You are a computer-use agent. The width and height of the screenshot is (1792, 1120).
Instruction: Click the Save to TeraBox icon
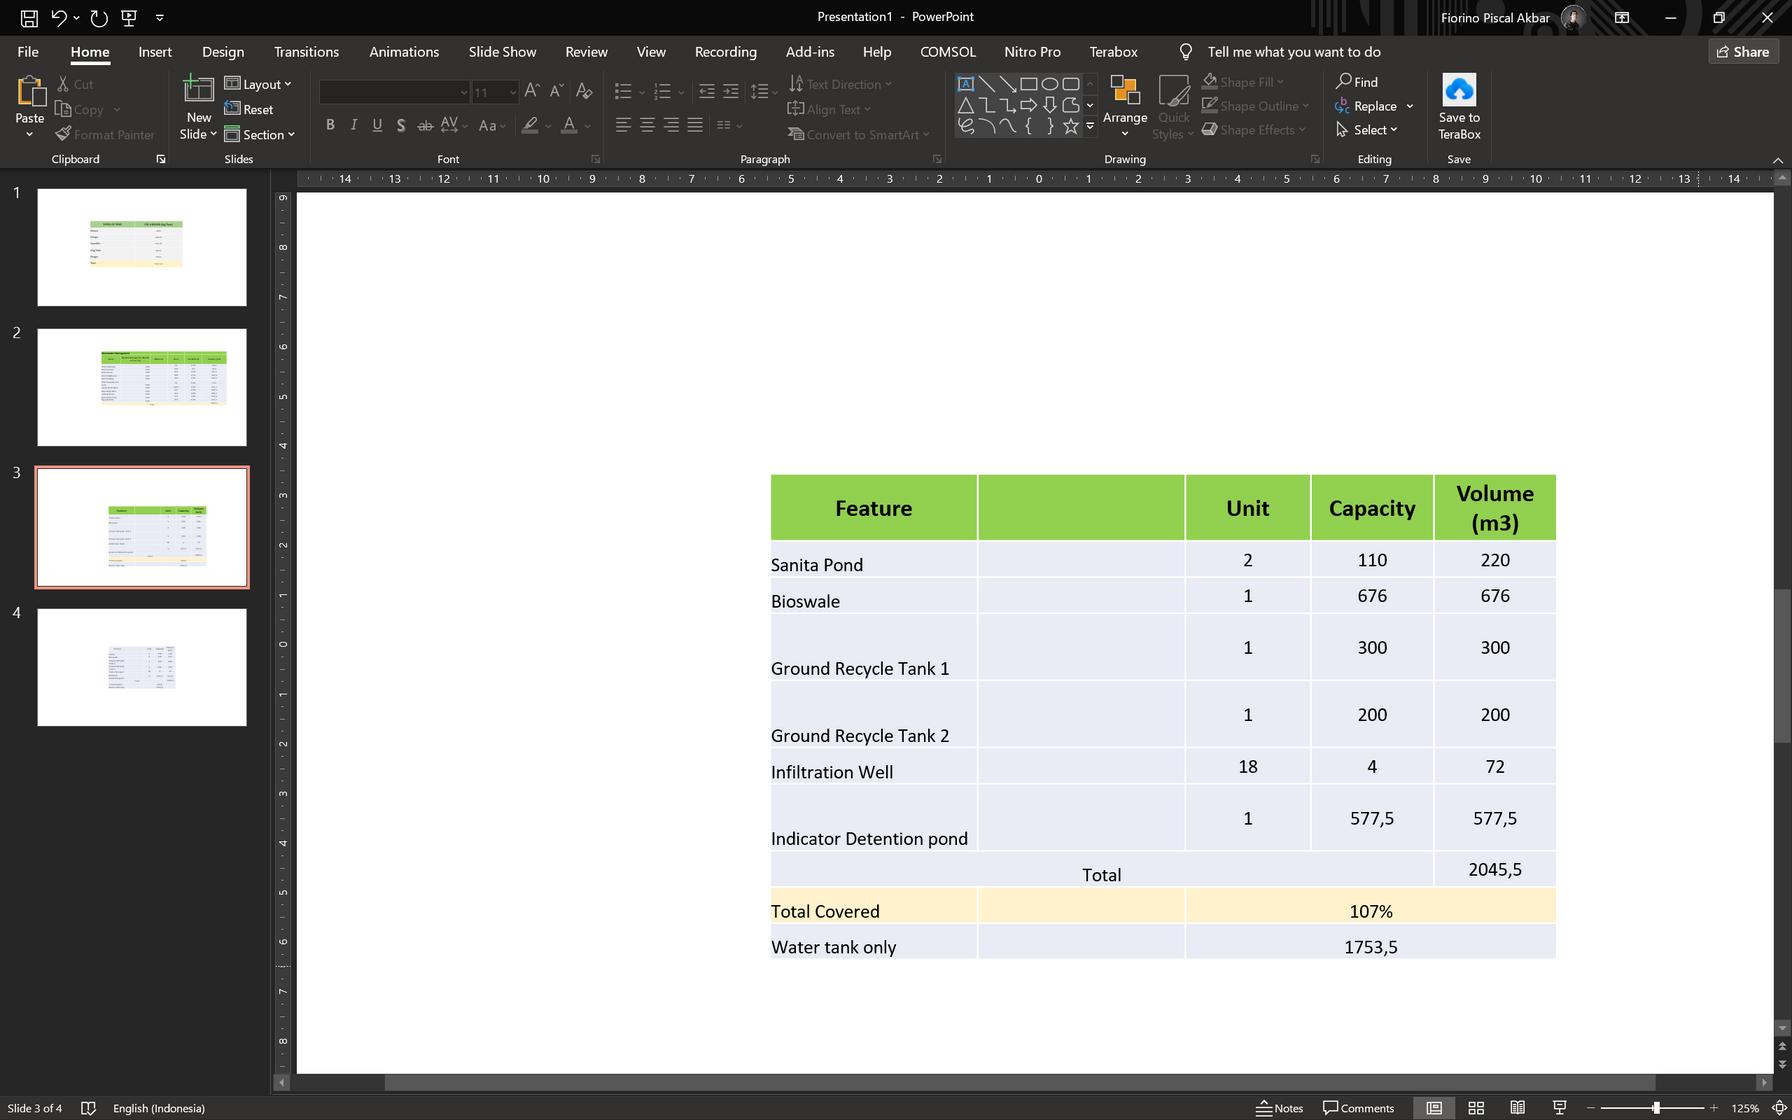point(1458,92)
